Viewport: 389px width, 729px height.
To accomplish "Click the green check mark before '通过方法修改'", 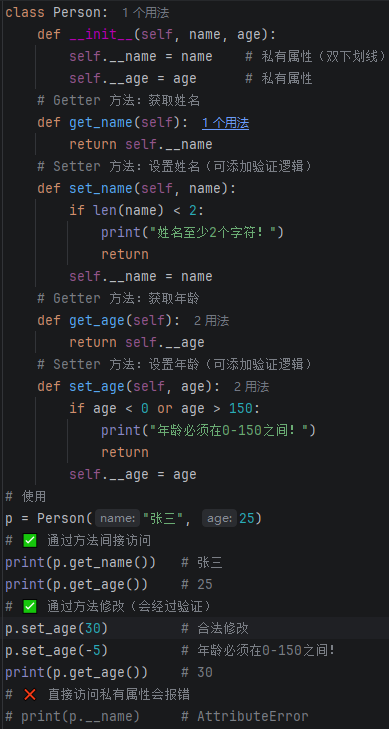I will (30, 607).
